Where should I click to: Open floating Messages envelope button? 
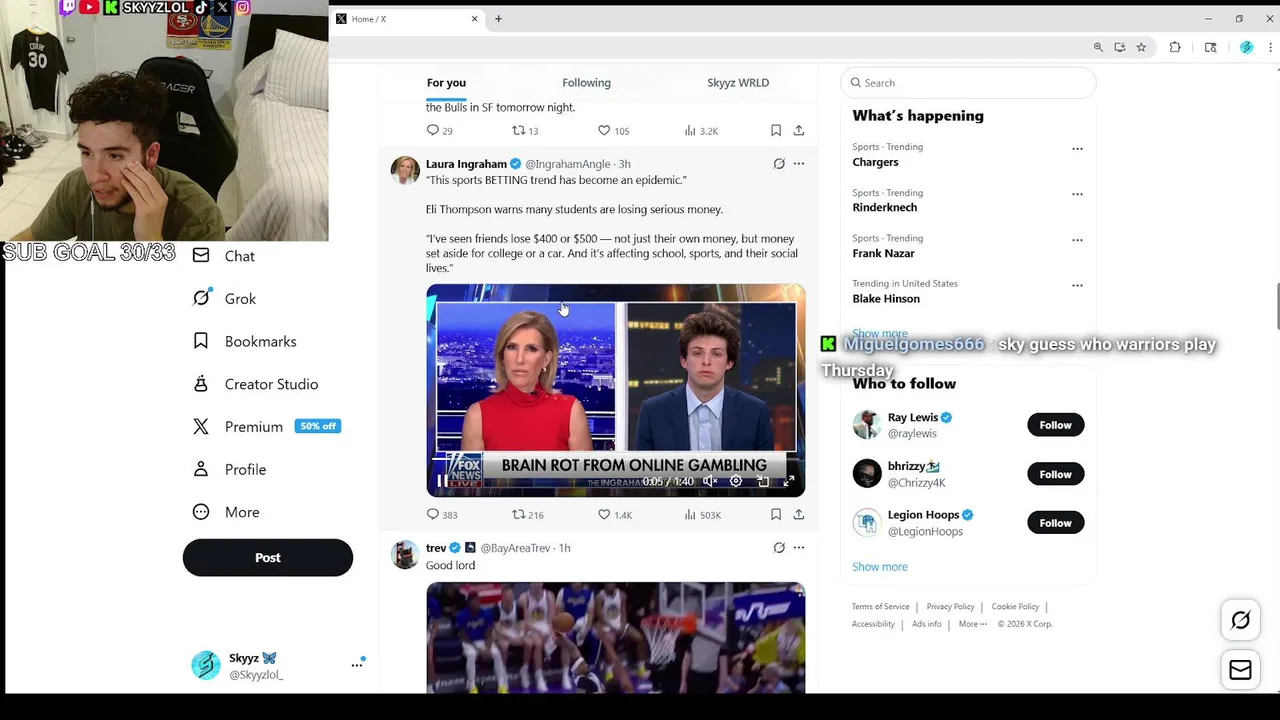pyautogui.click(x=1240, y=670)
